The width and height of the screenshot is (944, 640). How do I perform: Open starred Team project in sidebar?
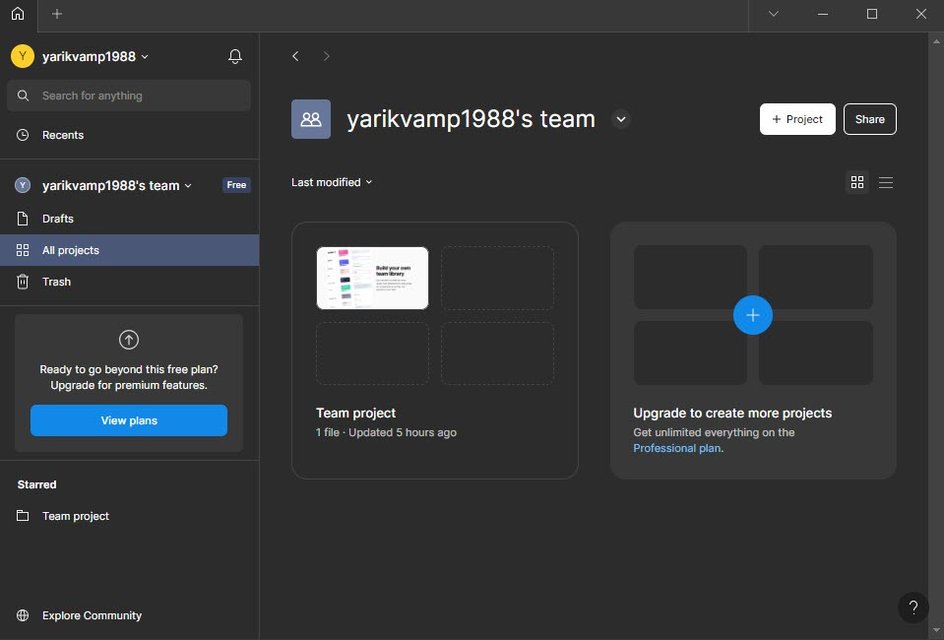[129, 516]
